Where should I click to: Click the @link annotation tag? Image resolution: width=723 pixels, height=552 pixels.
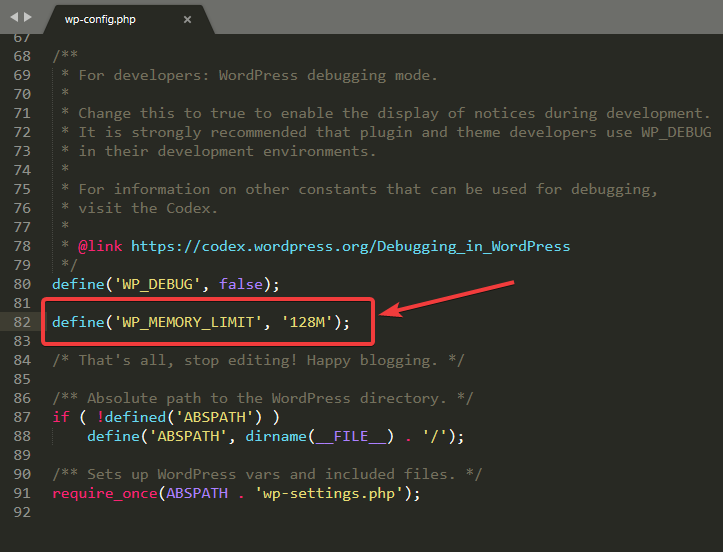[x=100, y=246]
